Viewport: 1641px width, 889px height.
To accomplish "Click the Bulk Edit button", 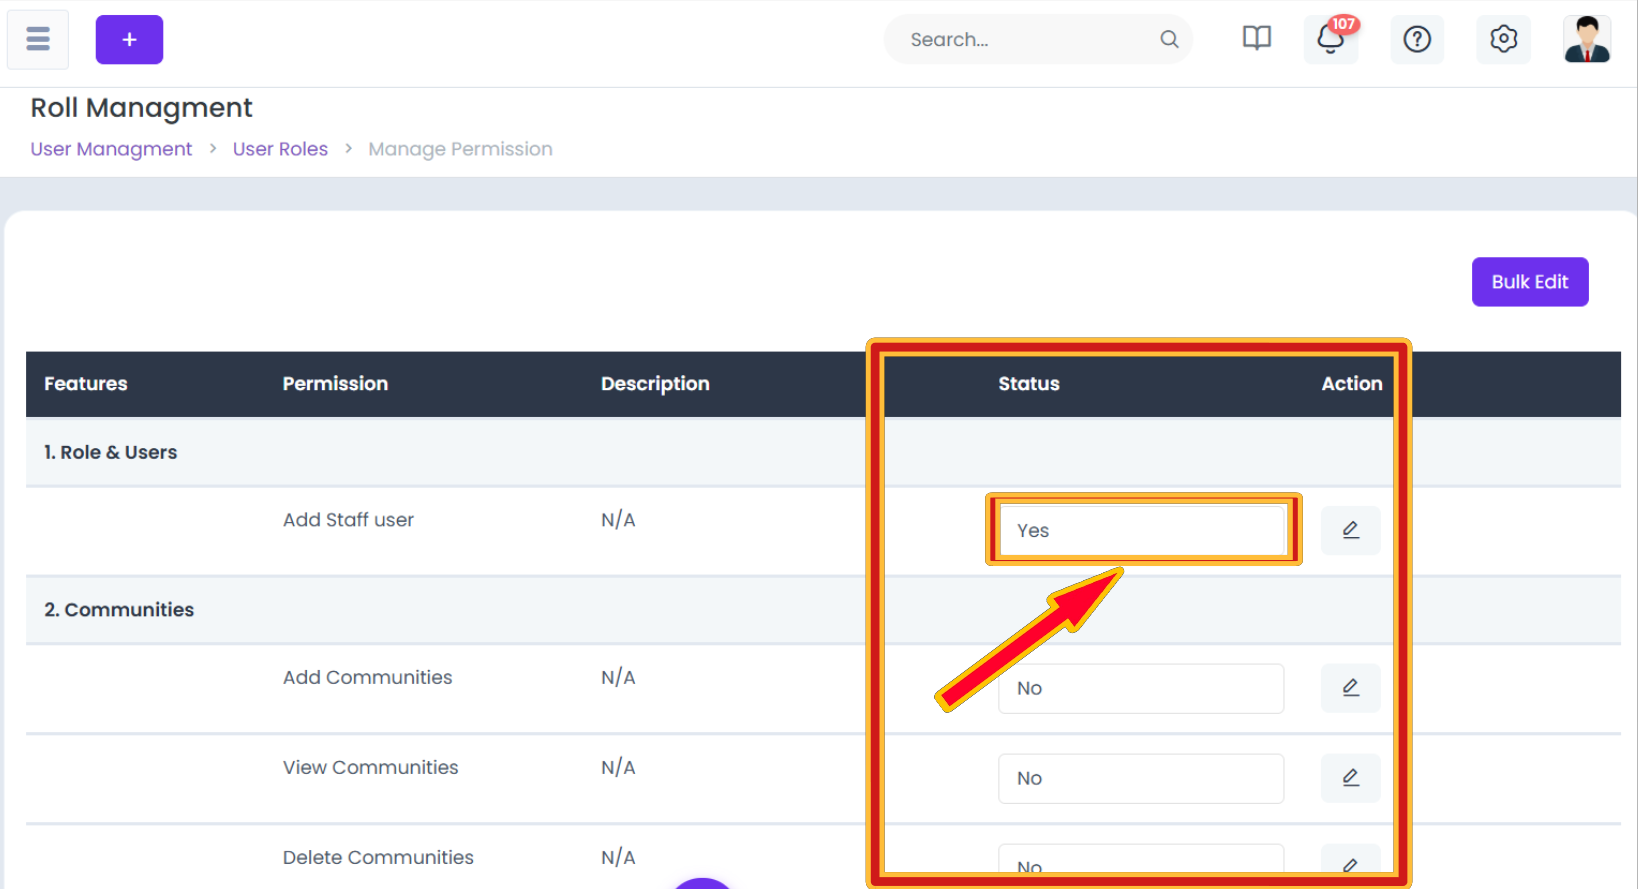I will point(1530,282).
